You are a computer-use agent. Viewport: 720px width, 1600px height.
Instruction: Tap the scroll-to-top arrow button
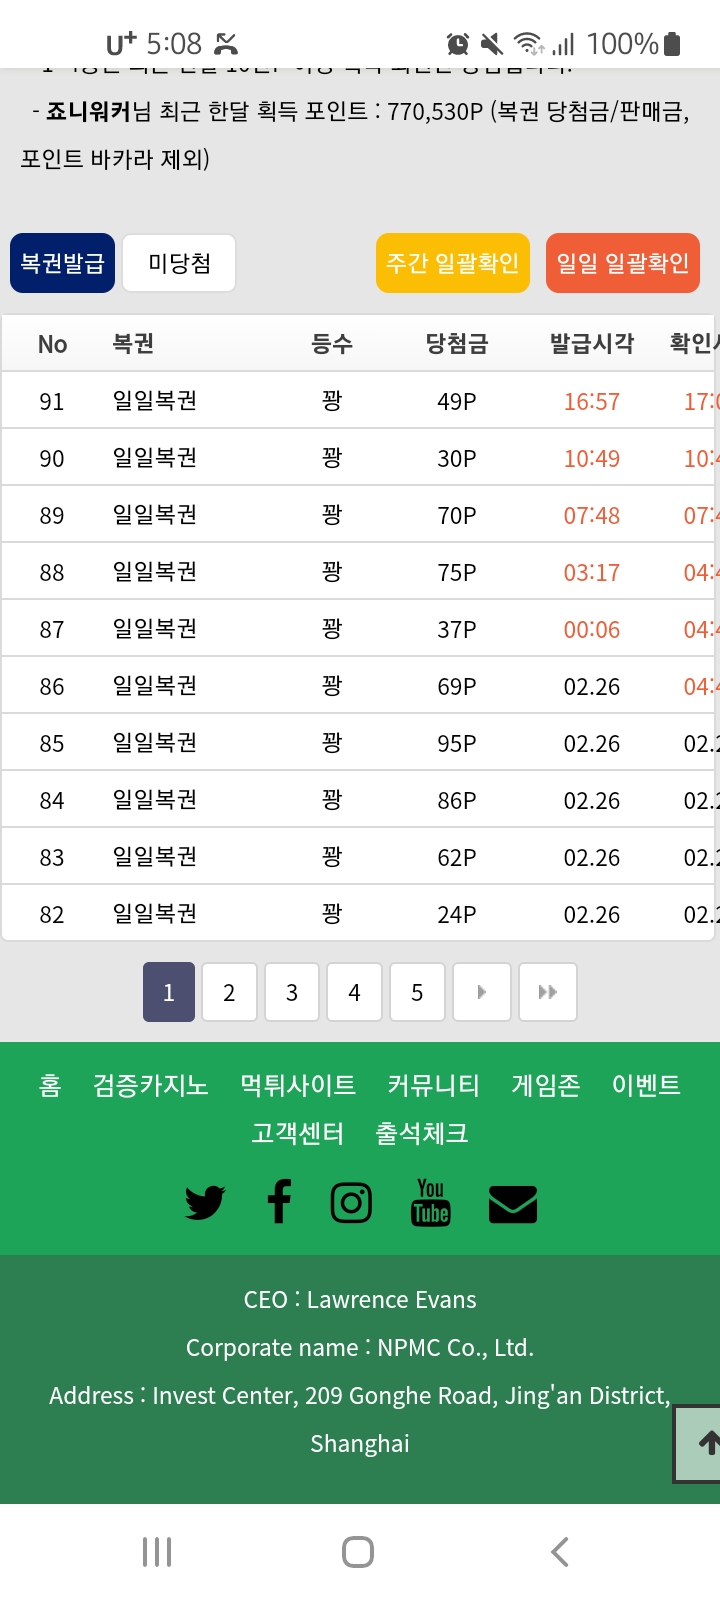pos(698,1443)
